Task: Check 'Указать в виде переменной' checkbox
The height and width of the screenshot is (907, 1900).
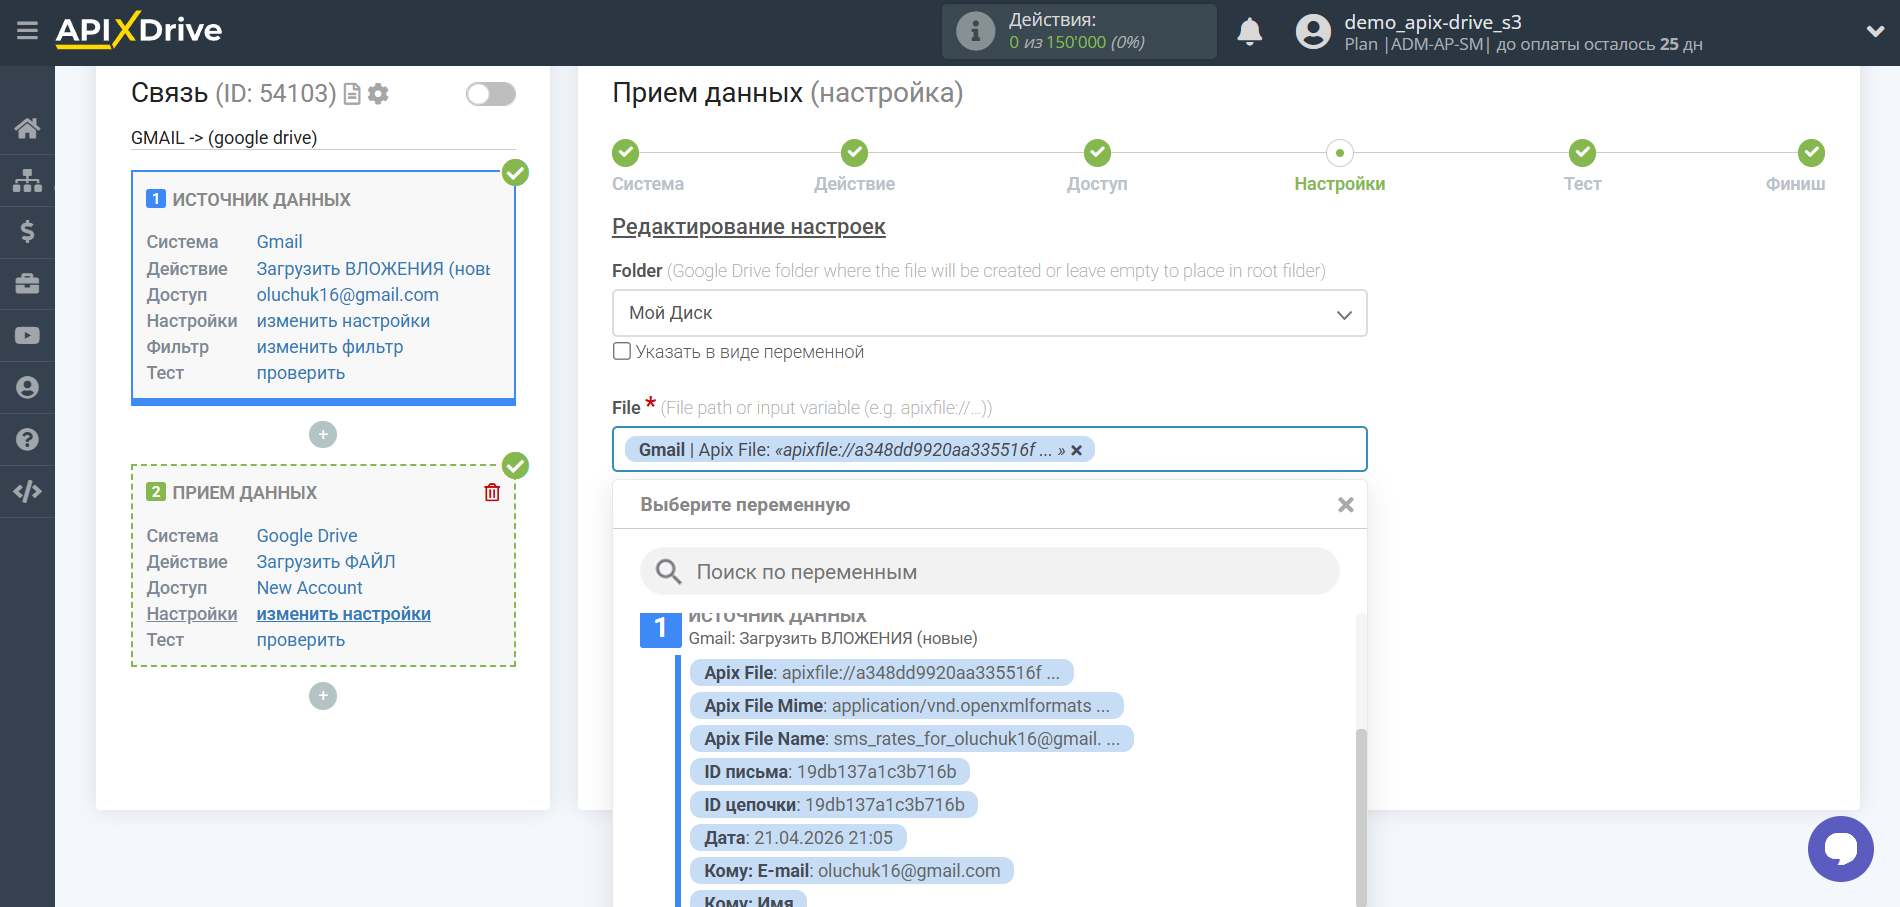Action: pyautogui.click(x=622, y=351)
